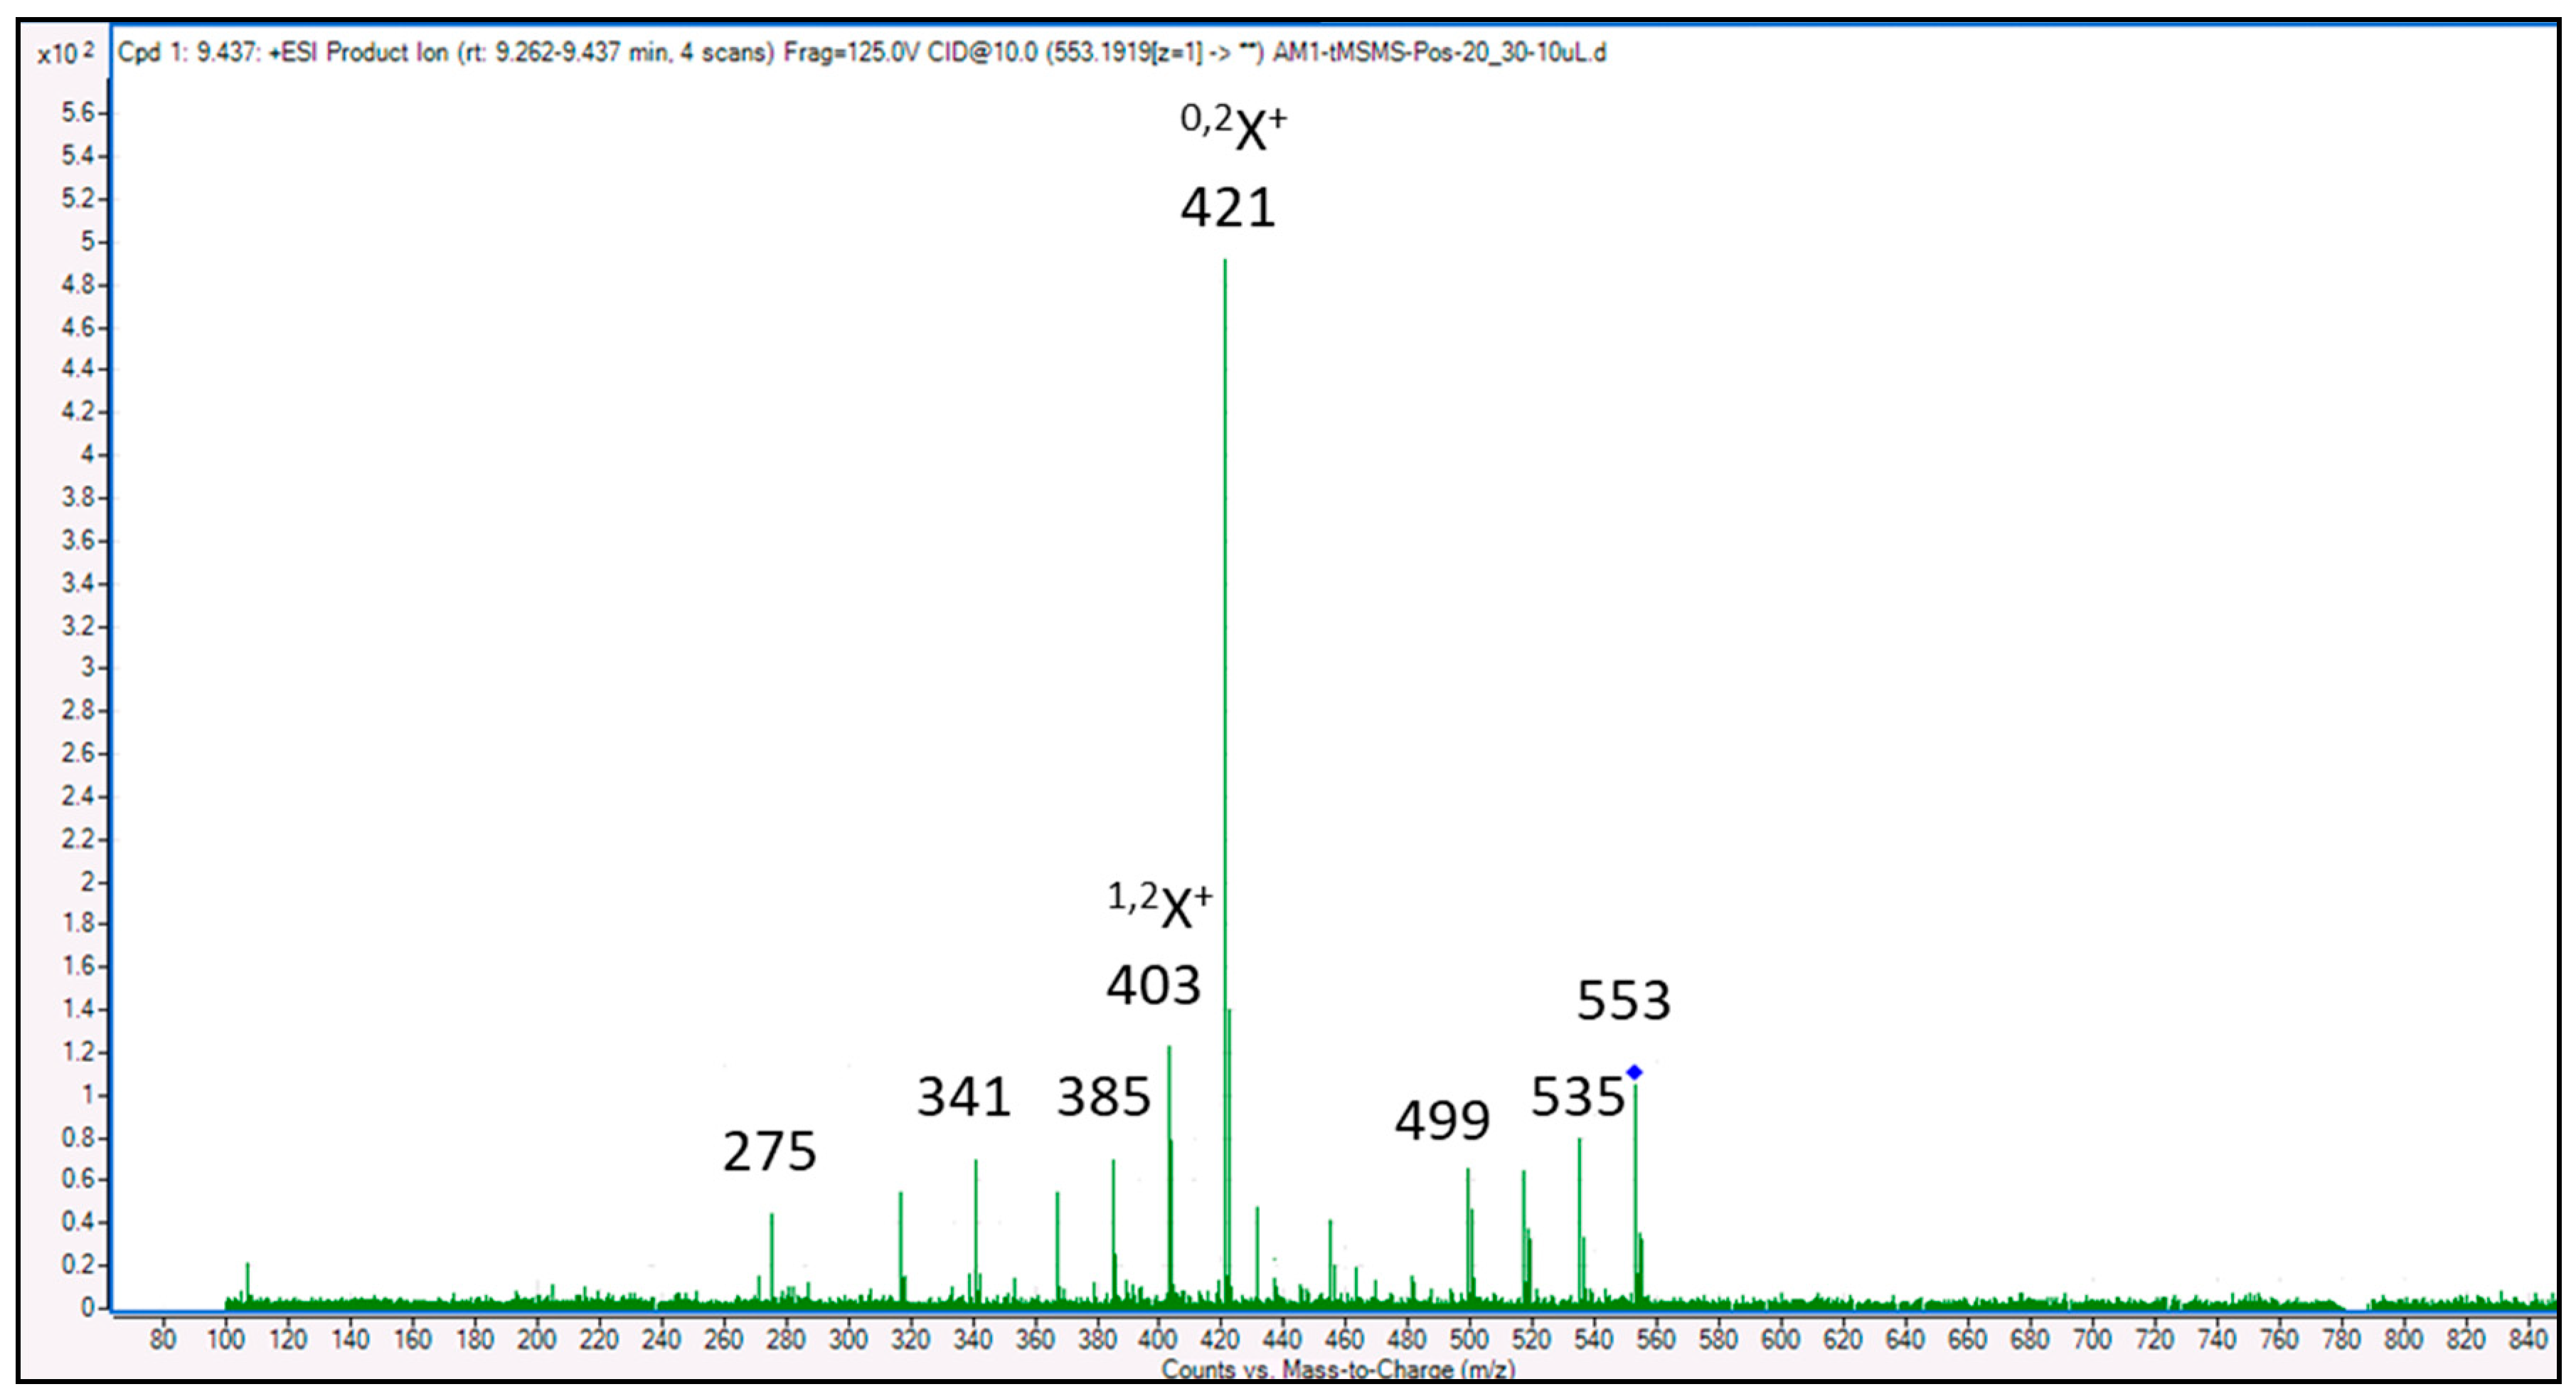Click the spectrum title text starting with Cpd 1
This screenshot has height=1399, width=2576.
(x=861, y=53)
